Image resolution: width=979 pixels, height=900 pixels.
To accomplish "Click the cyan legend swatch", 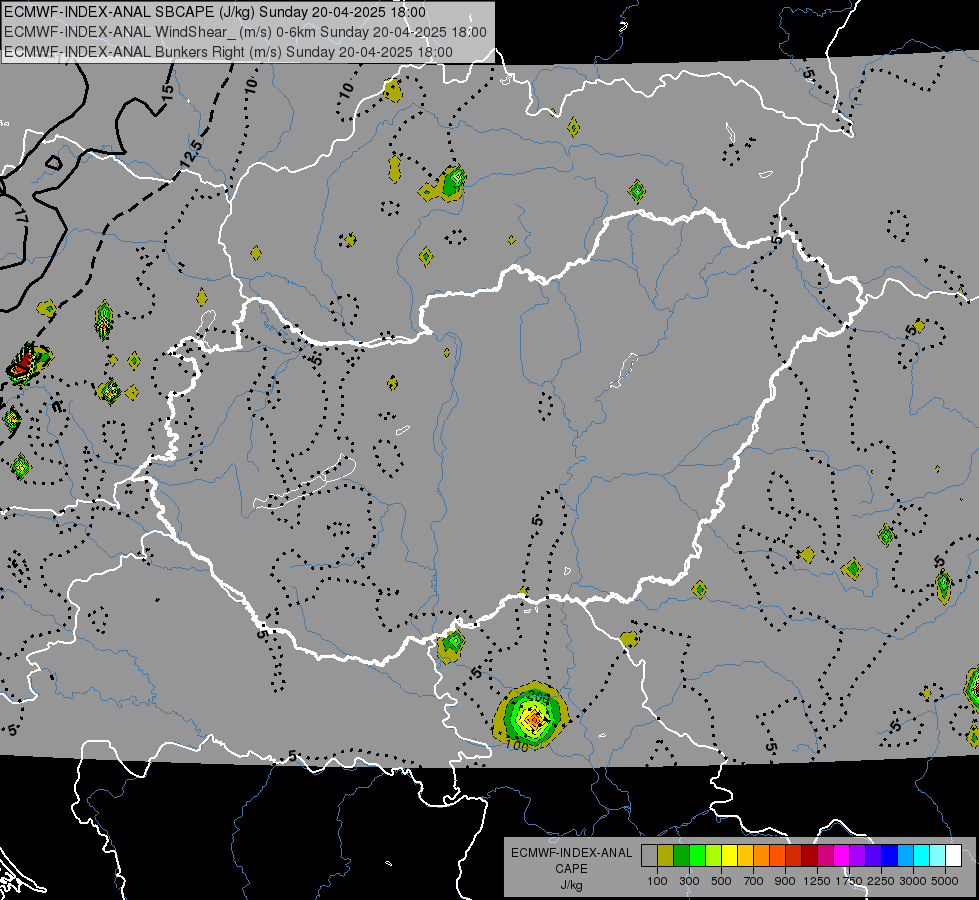I will tap(922, 856).
